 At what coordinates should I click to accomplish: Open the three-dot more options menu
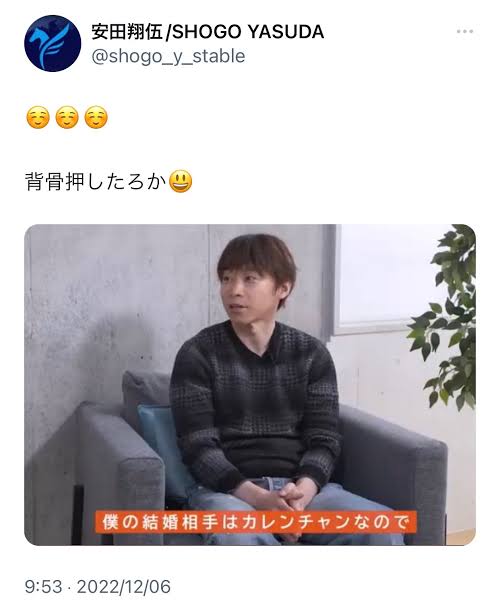(465, 32)
